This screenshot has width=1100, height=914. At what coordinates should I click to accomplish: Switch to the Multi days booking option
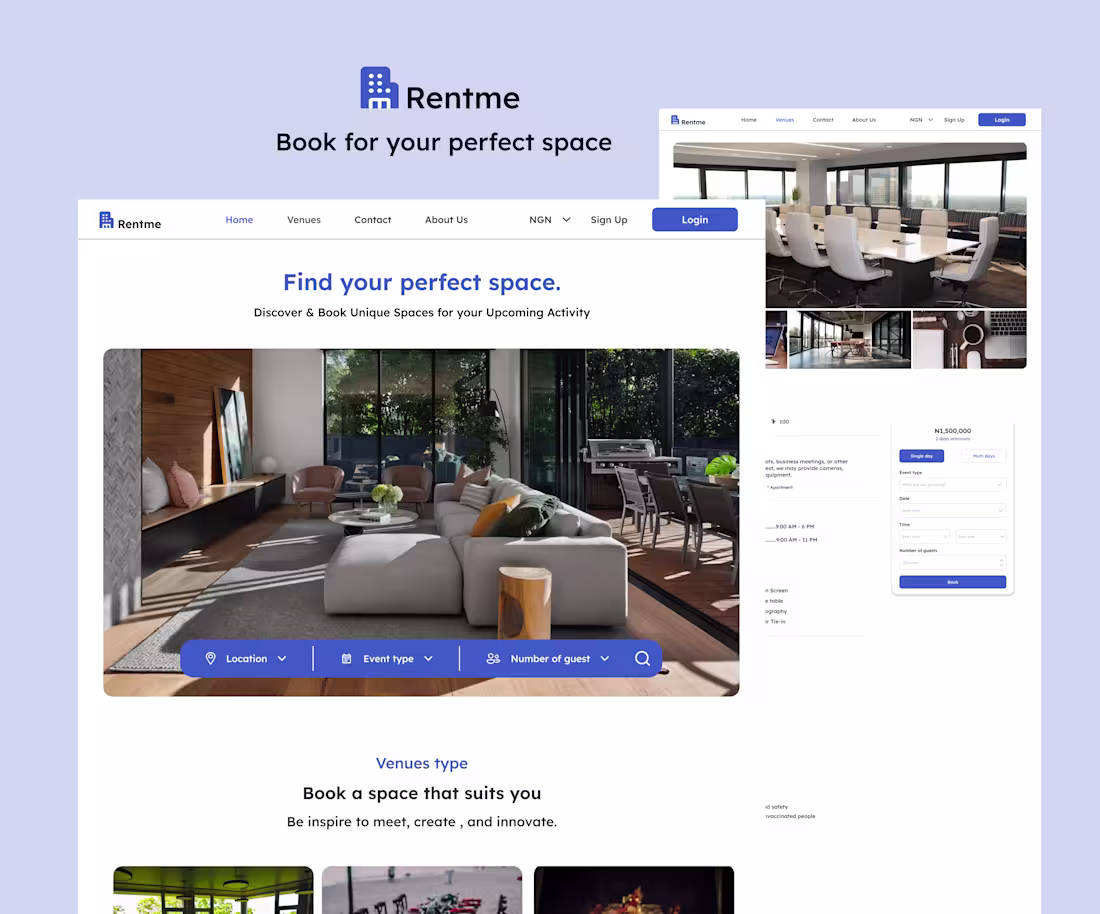(x=983, y=456)
